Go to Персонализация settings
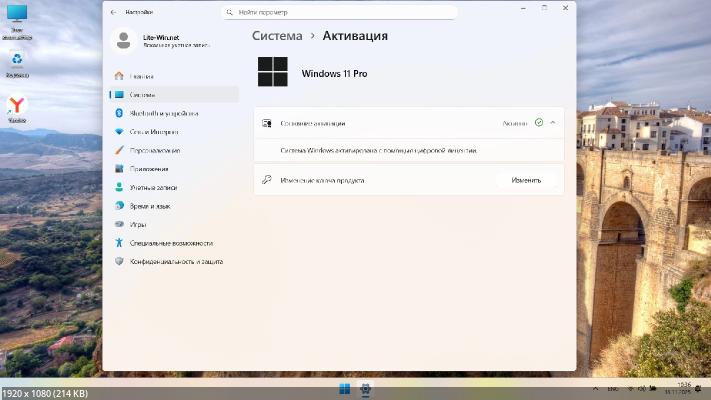This screenshot has width=711, height=400. pos(154,150)
